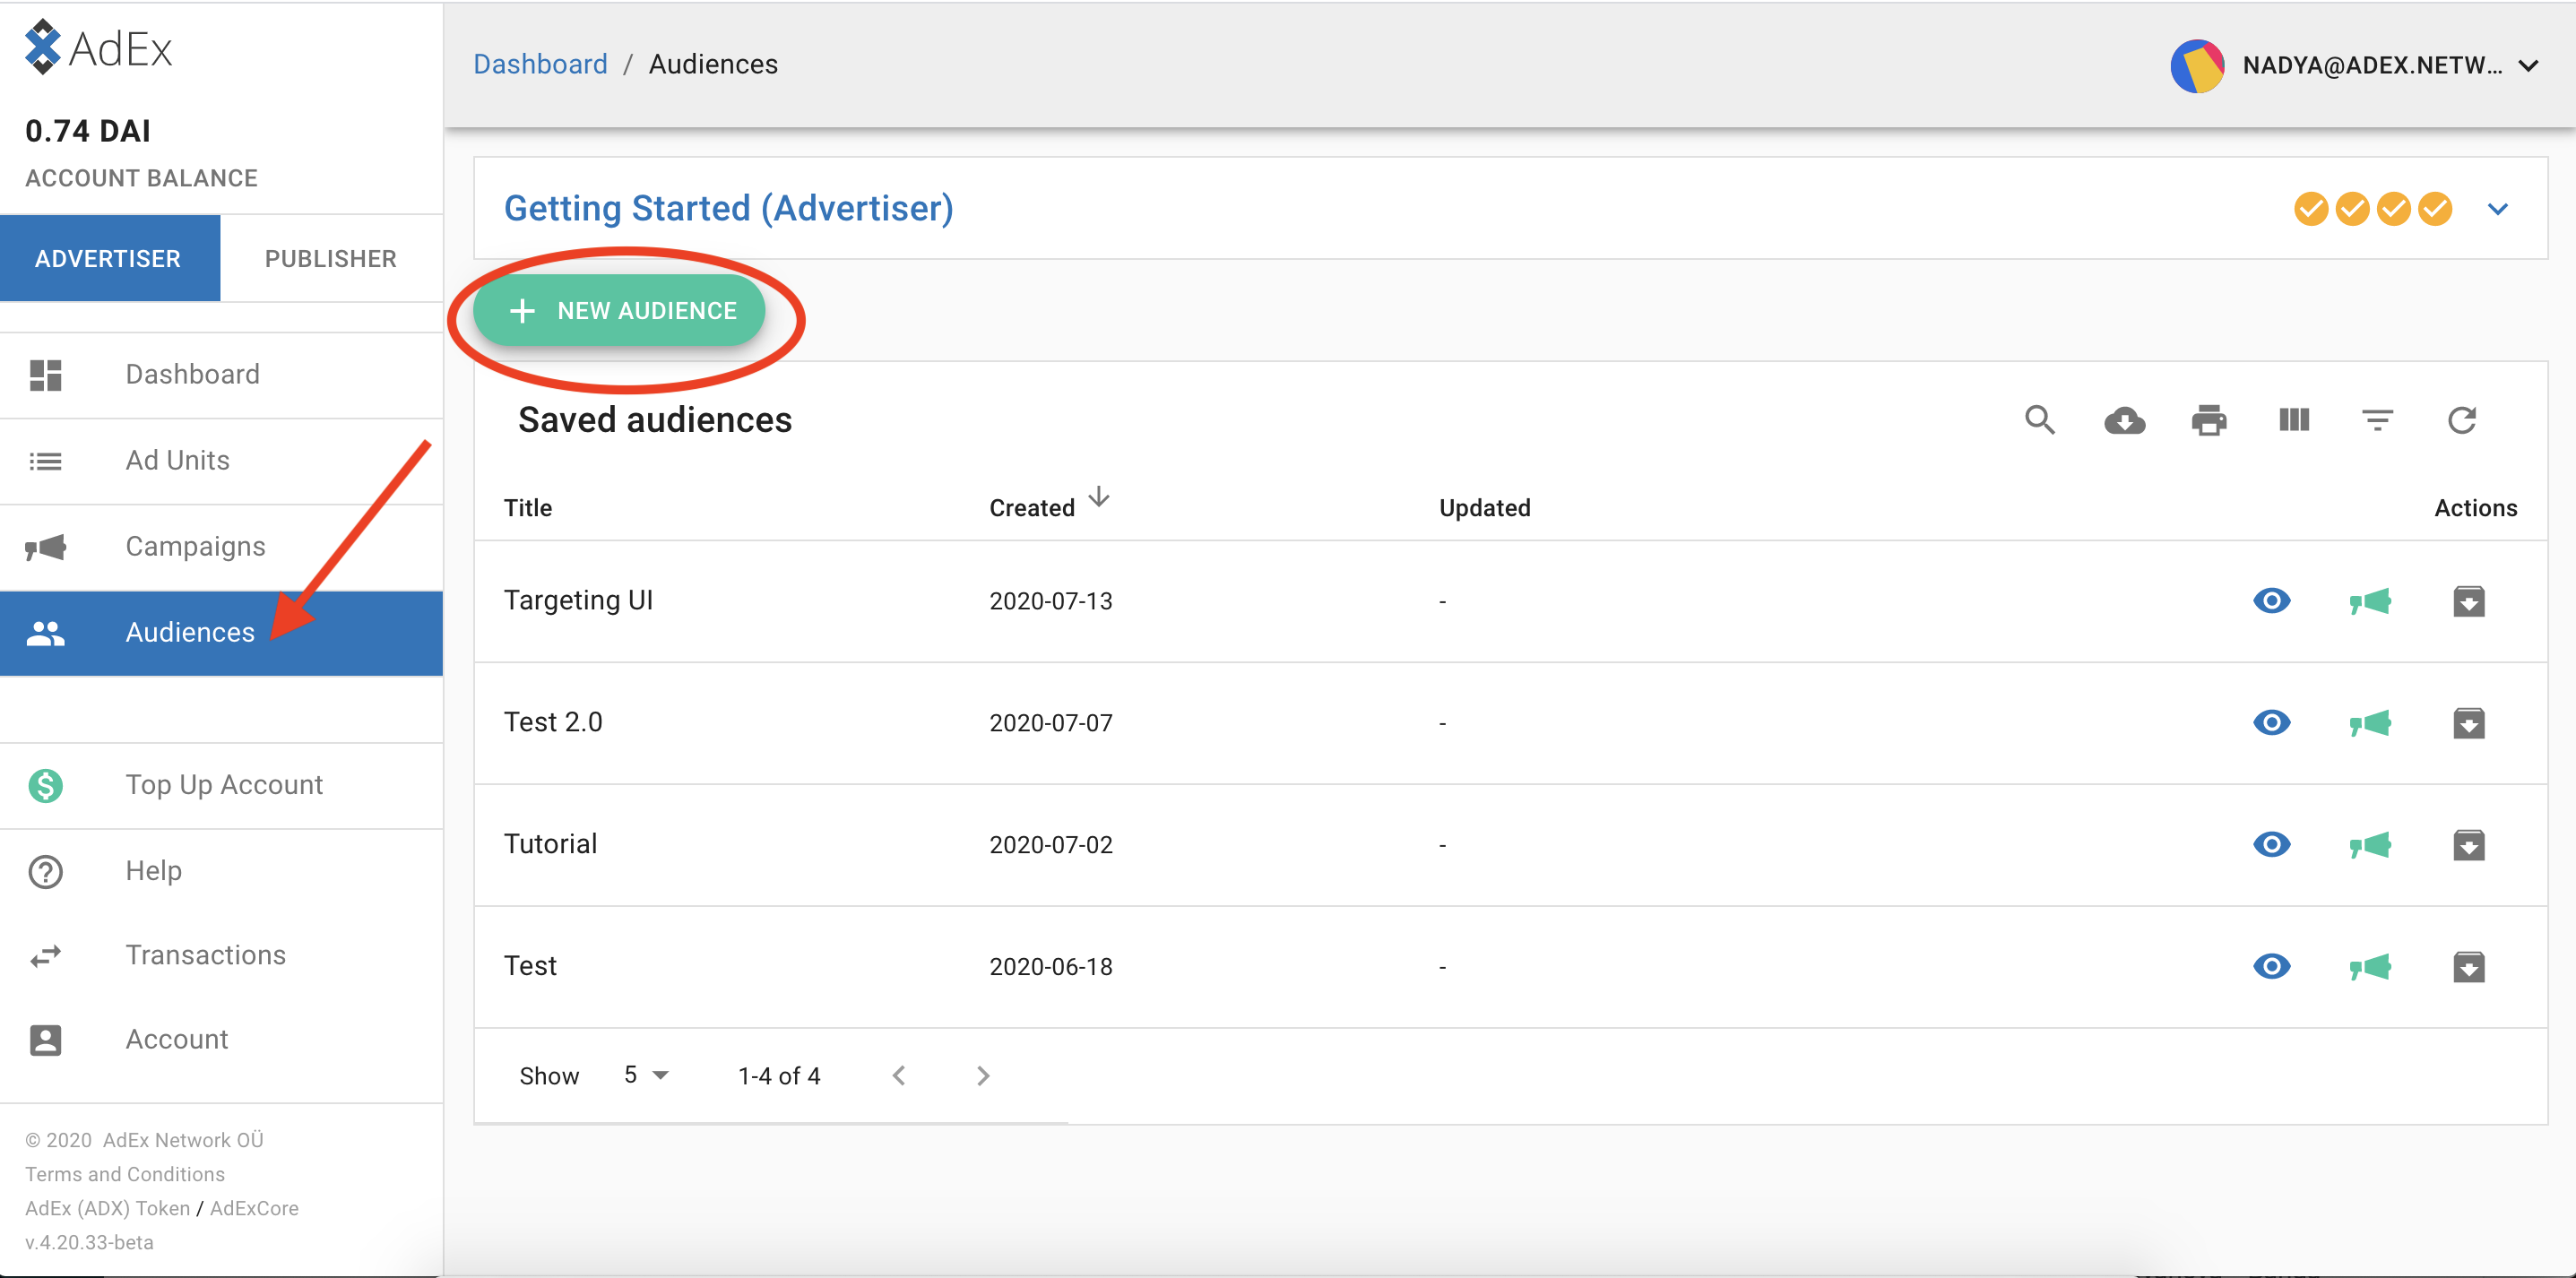Expand the Getting Started panel chevron
The width and height of the screenshot is (2576, 1278).
click(2498, 209)
